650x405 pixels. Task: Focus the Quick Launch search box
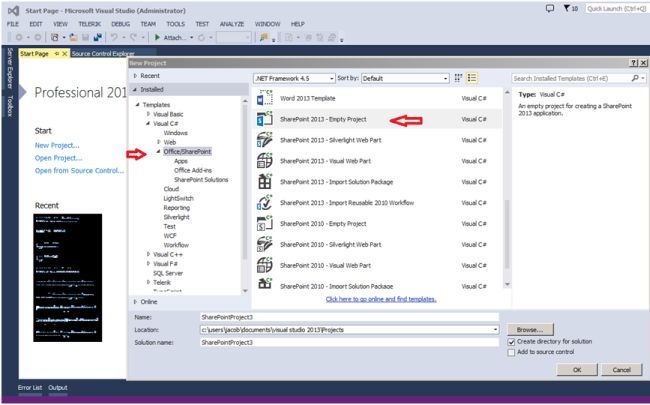(616, 8)
